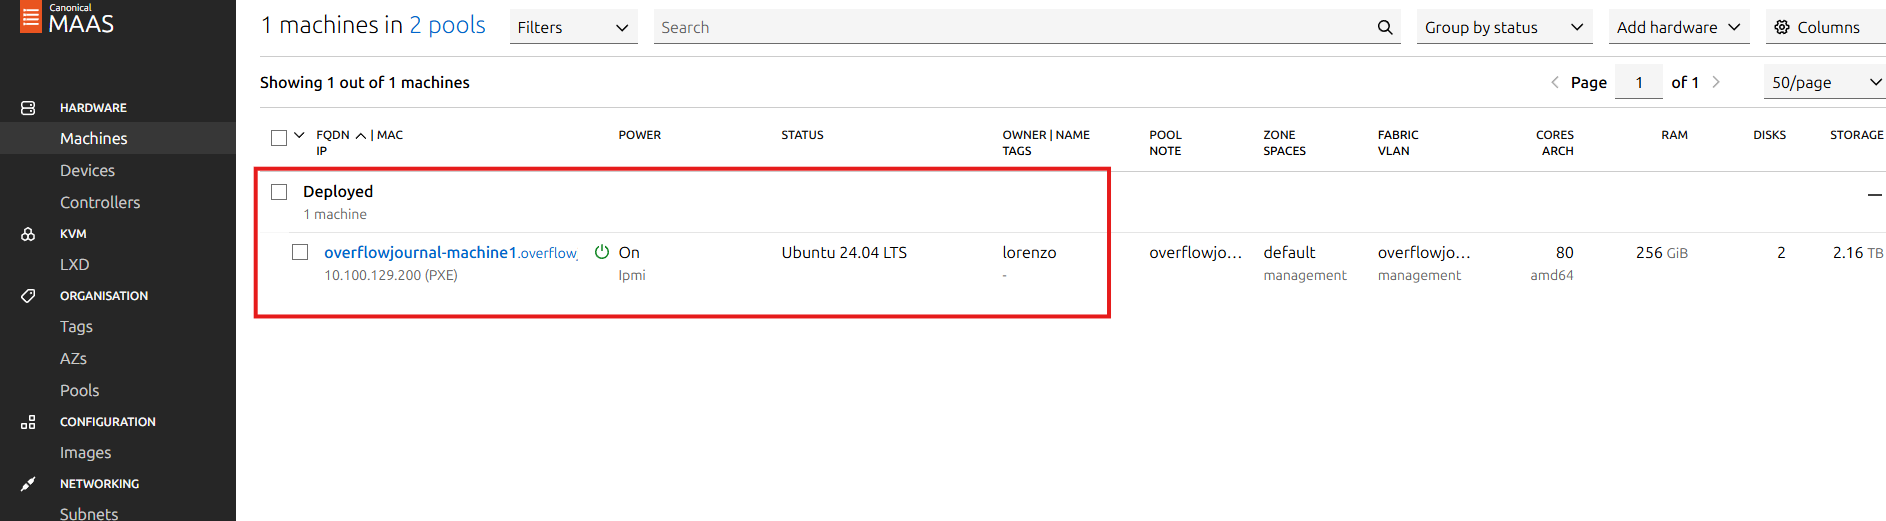Tick the select-all machines header checkbox
This screenshot has width=1886, height=521.
click(x=279, y=137)
